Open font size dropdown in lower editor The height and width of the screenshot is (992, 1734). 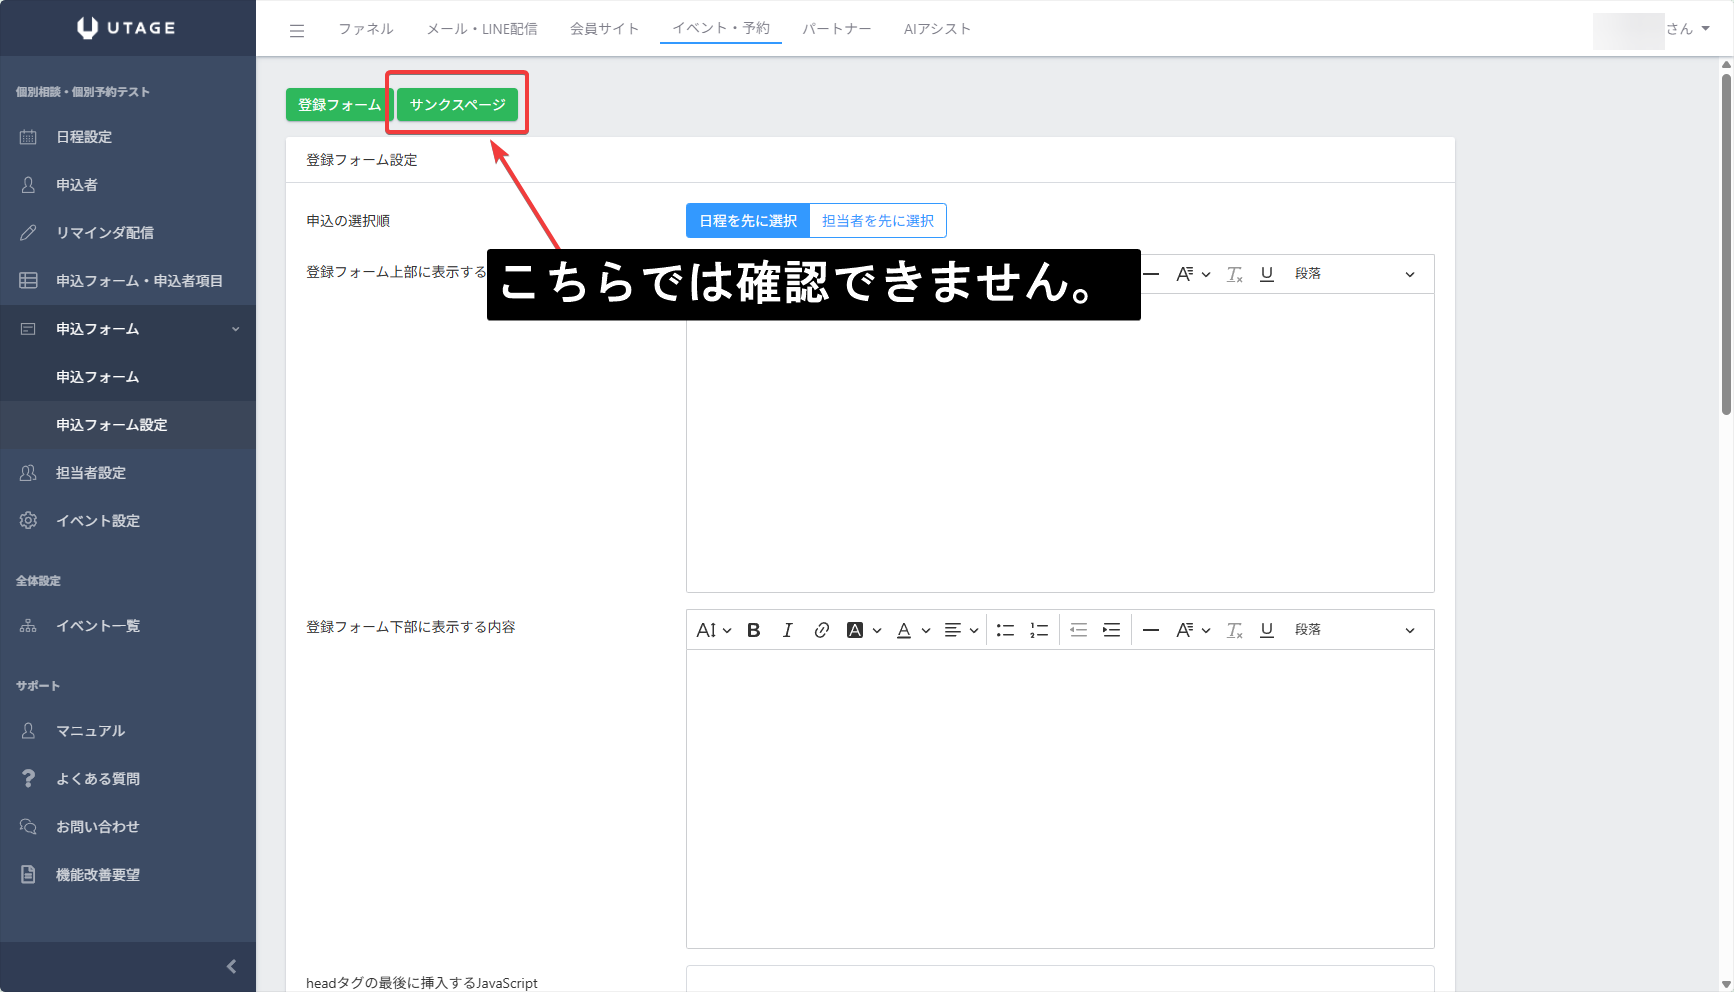point(714,630)
